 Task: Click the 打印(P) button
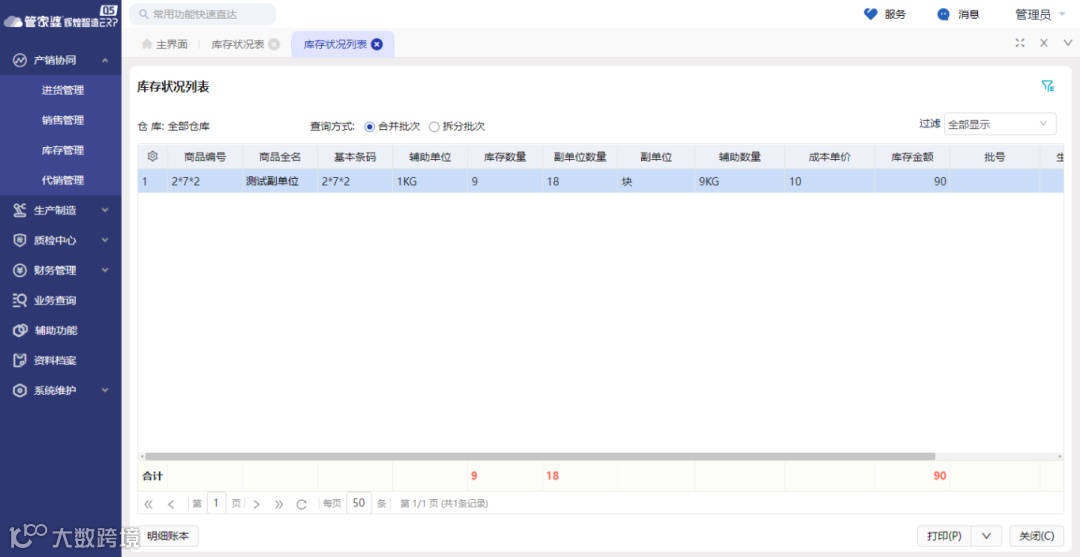(944, 536)
